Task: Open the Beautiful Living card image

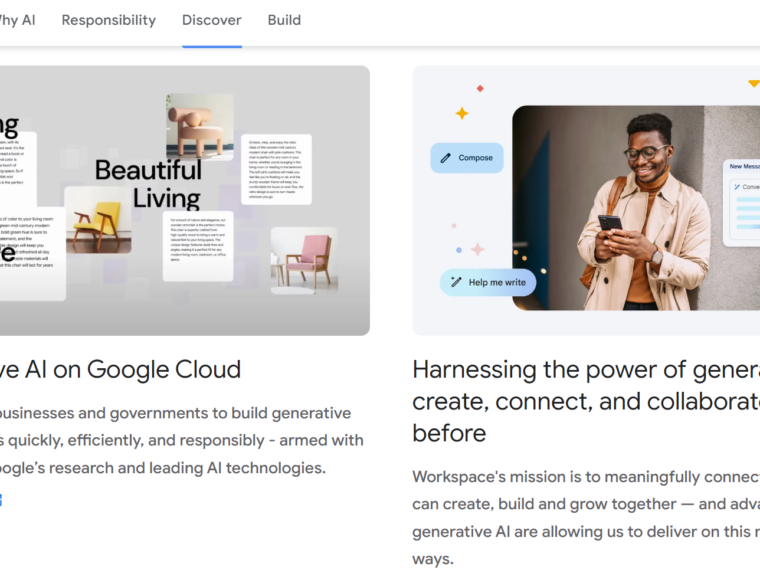Action: [185, 200]
